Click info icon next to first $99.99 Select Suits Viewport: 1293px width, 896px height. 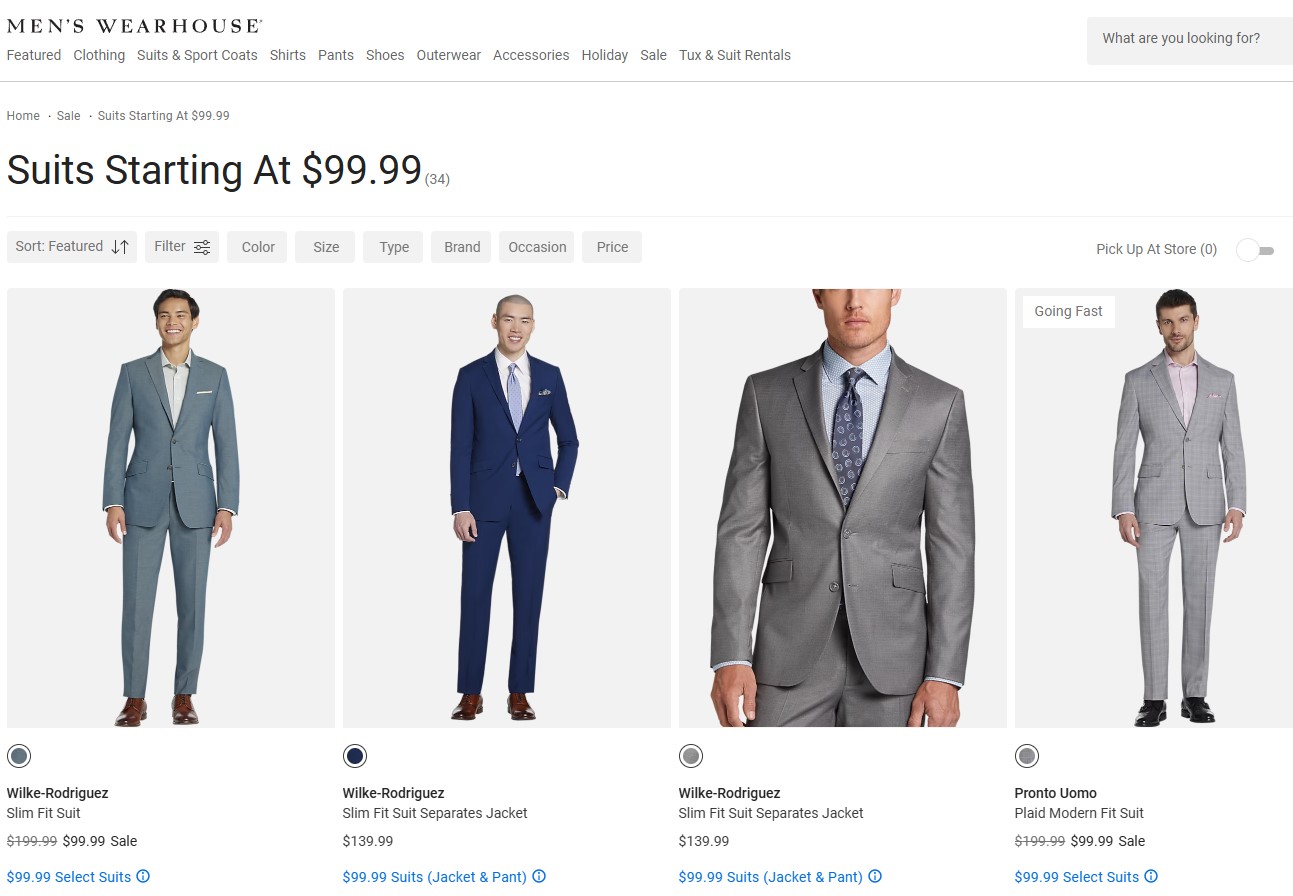coord(143,877)
